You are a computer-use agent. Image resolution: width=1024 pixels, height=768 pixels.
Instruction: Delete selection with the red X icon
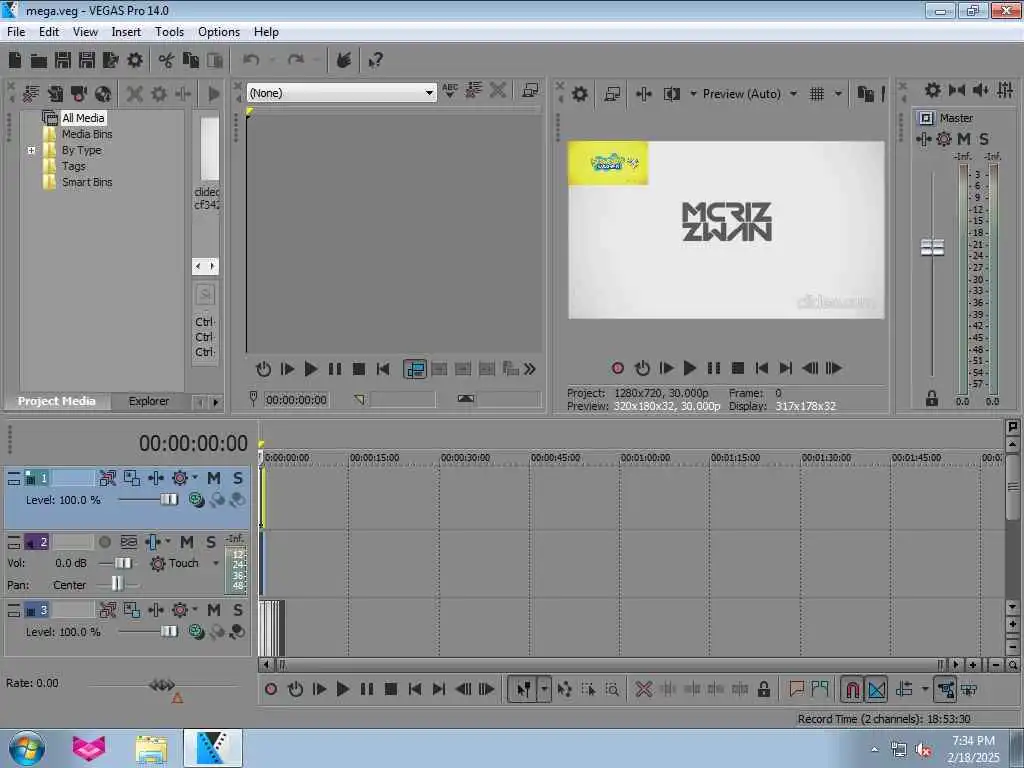click(x=643, y=689)
